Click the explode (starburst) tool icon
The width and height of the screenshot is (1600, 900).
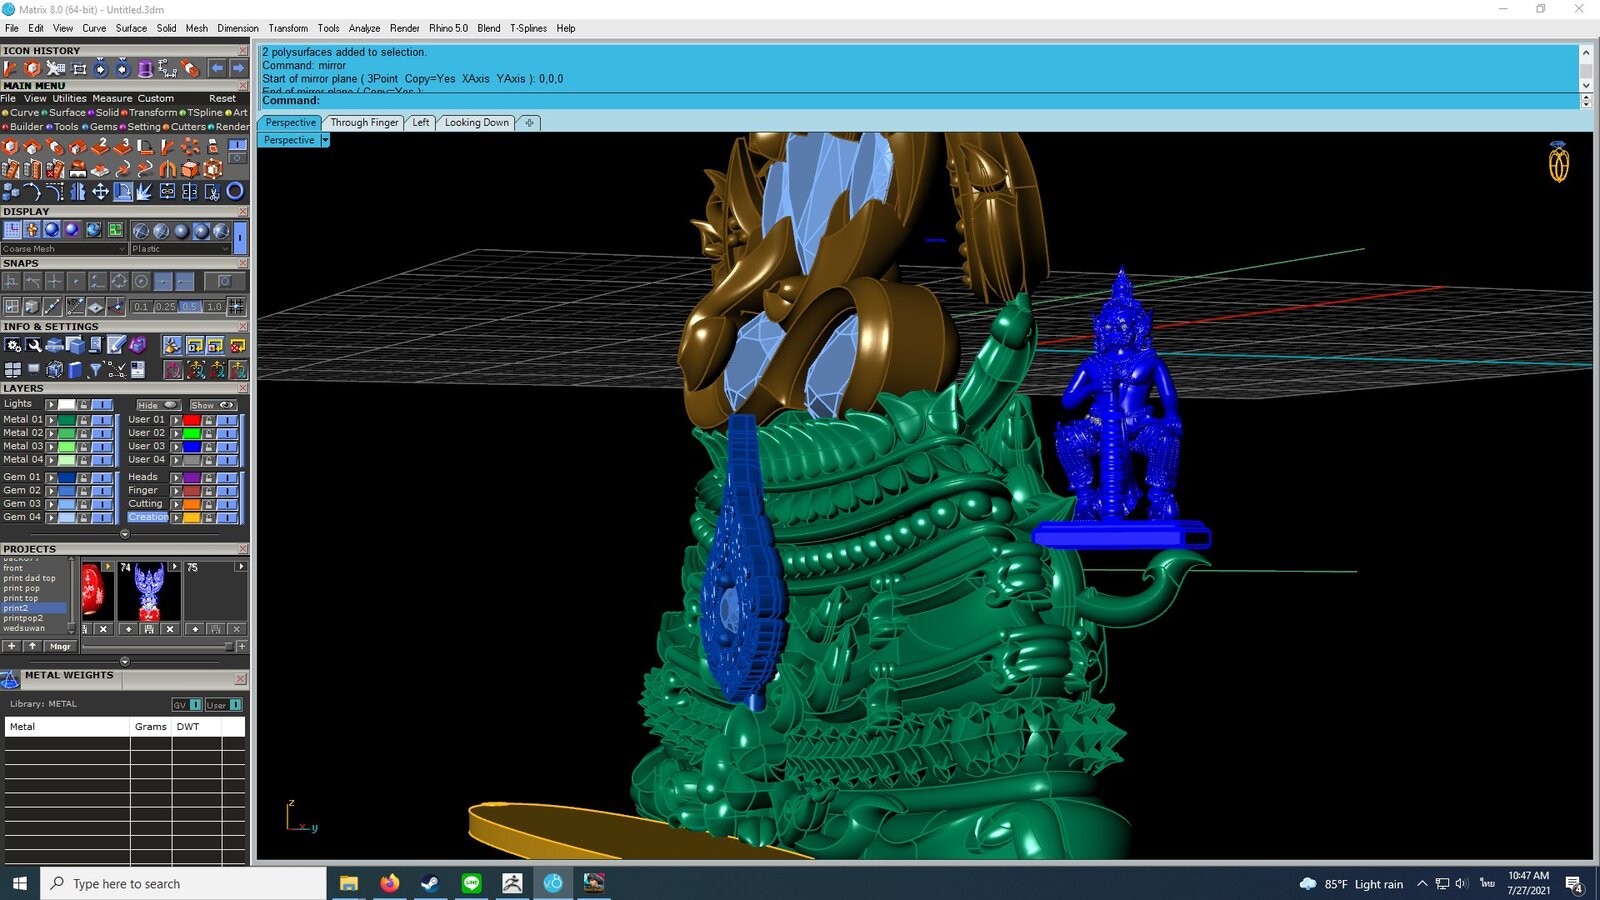[144, 191]
